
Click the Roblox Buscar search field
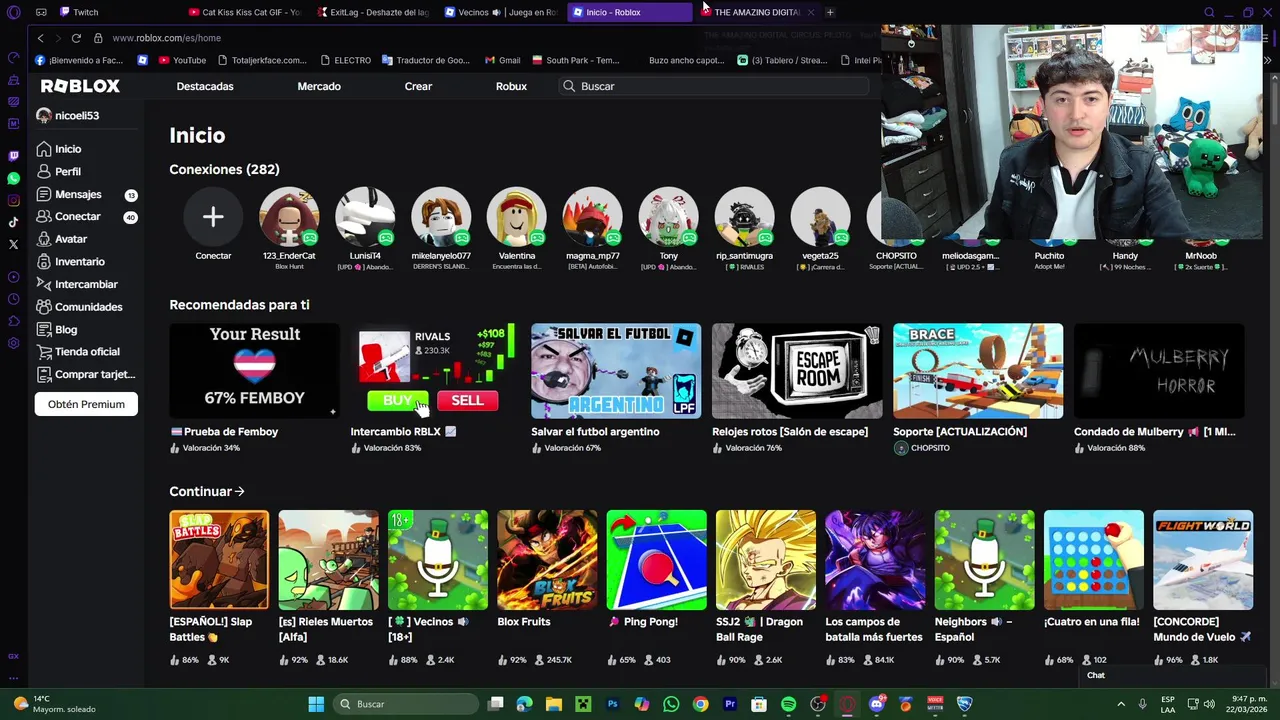coord(714,86)
